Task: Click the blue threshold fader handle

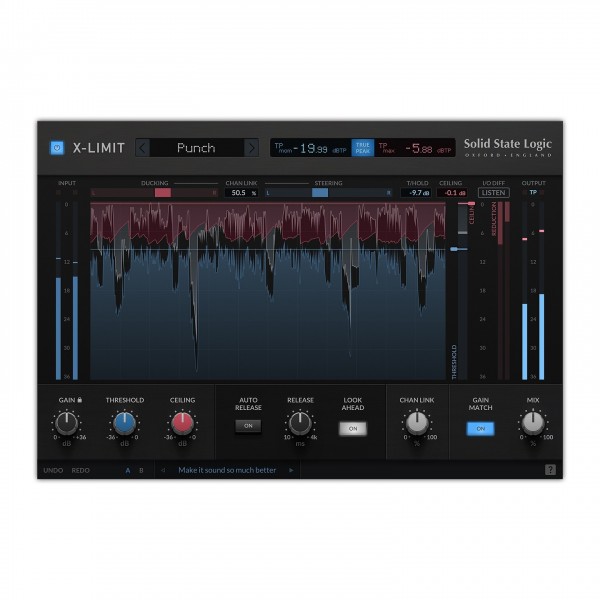Action: pyautogui.click(x=454, y=249)
